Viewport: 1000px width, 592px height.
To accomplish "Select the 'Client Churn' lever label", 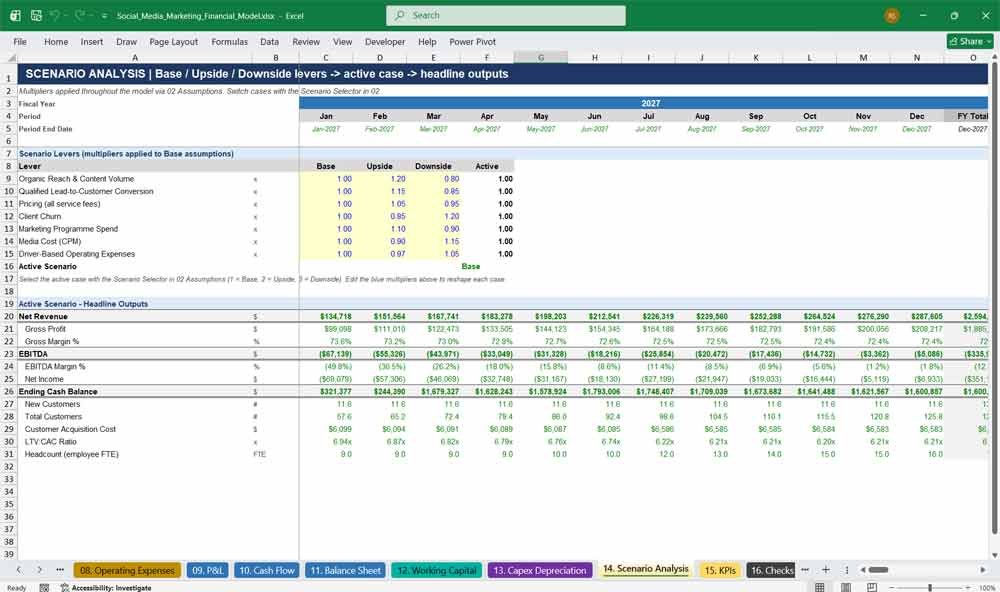I will click(x=40, y=216).
